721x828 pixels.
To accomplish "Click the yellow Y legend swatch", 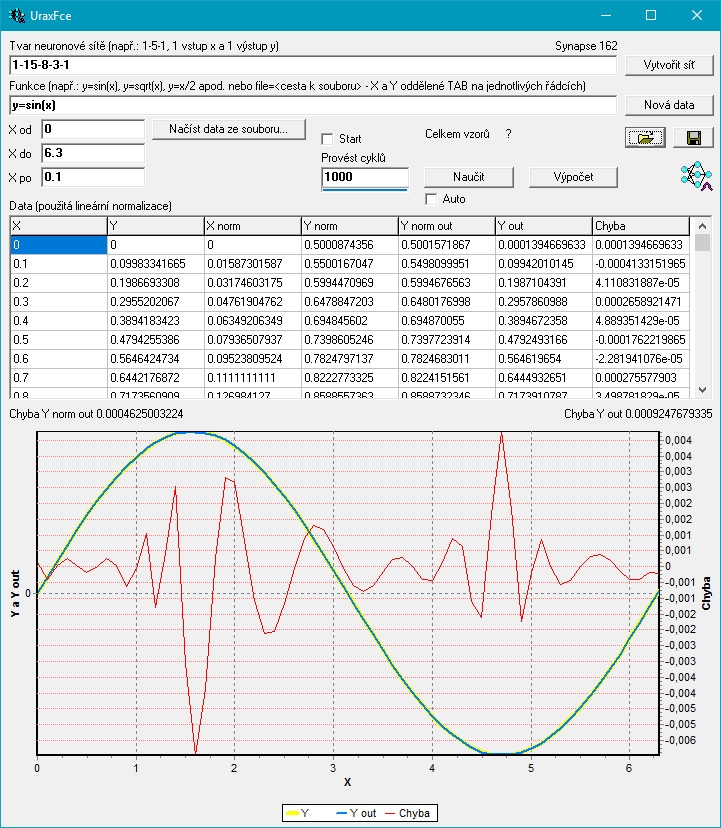I will [x=293, y=813].
